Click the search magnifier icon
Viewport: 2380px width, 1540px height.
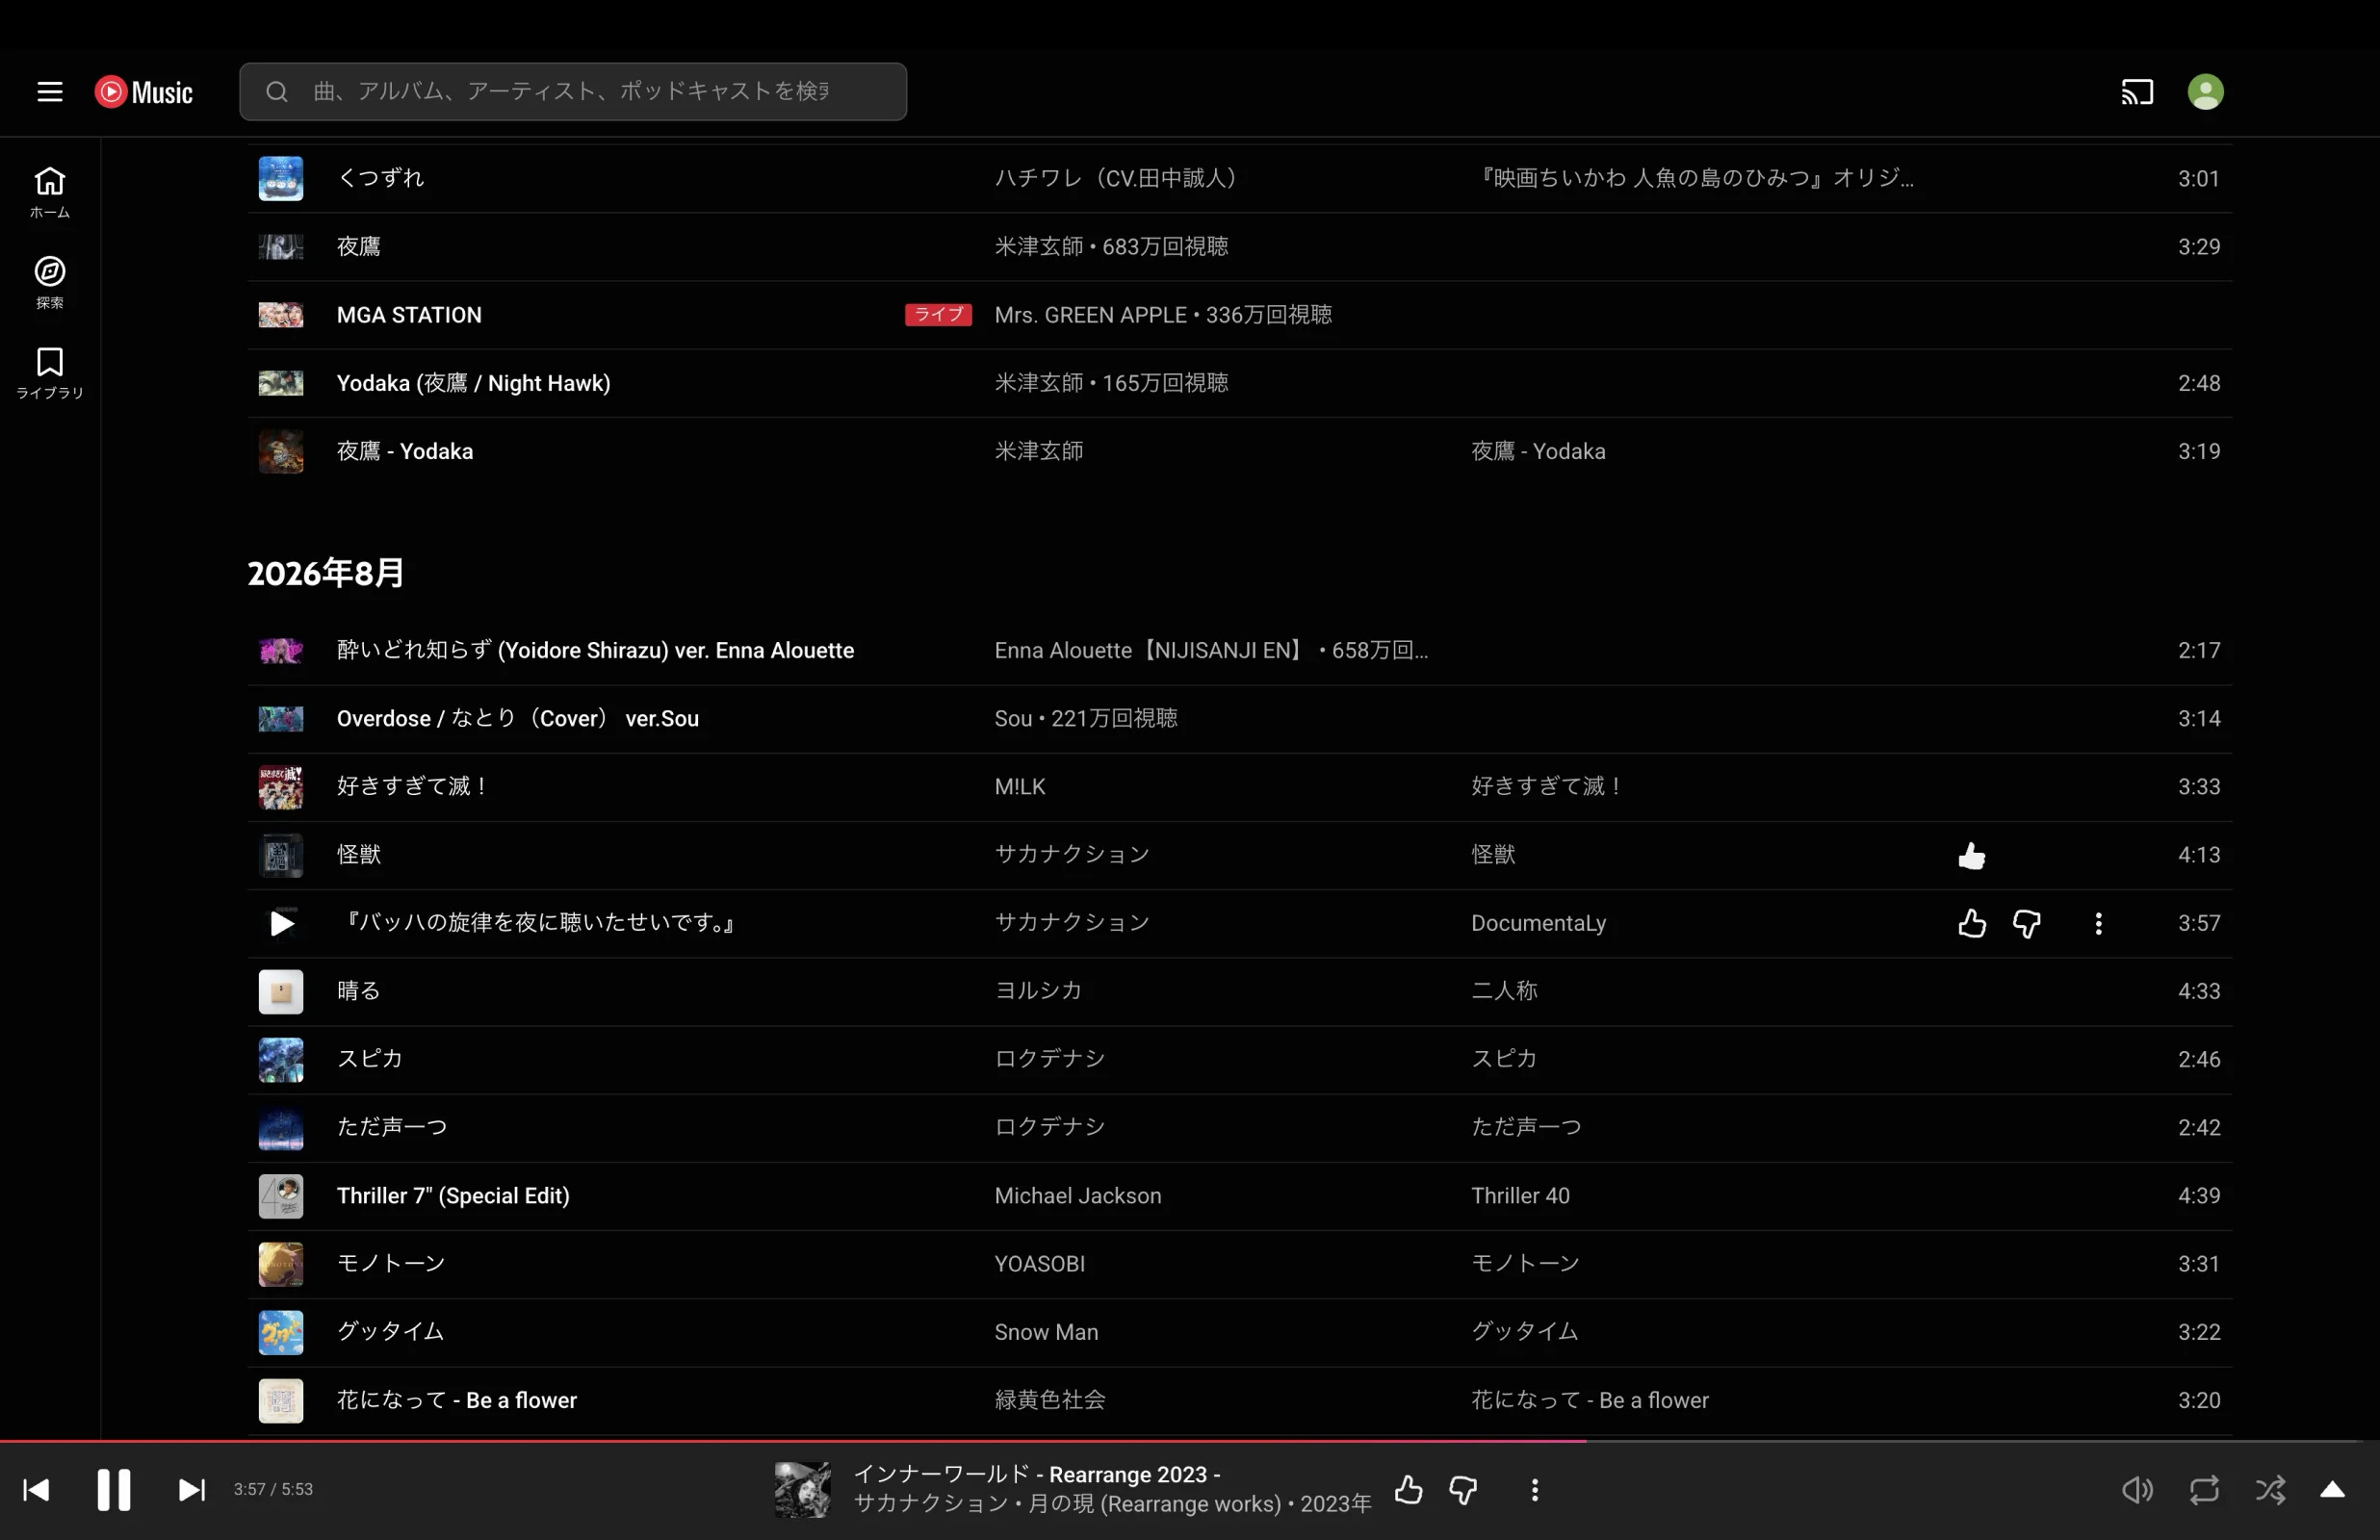click(x=277, y=92)
